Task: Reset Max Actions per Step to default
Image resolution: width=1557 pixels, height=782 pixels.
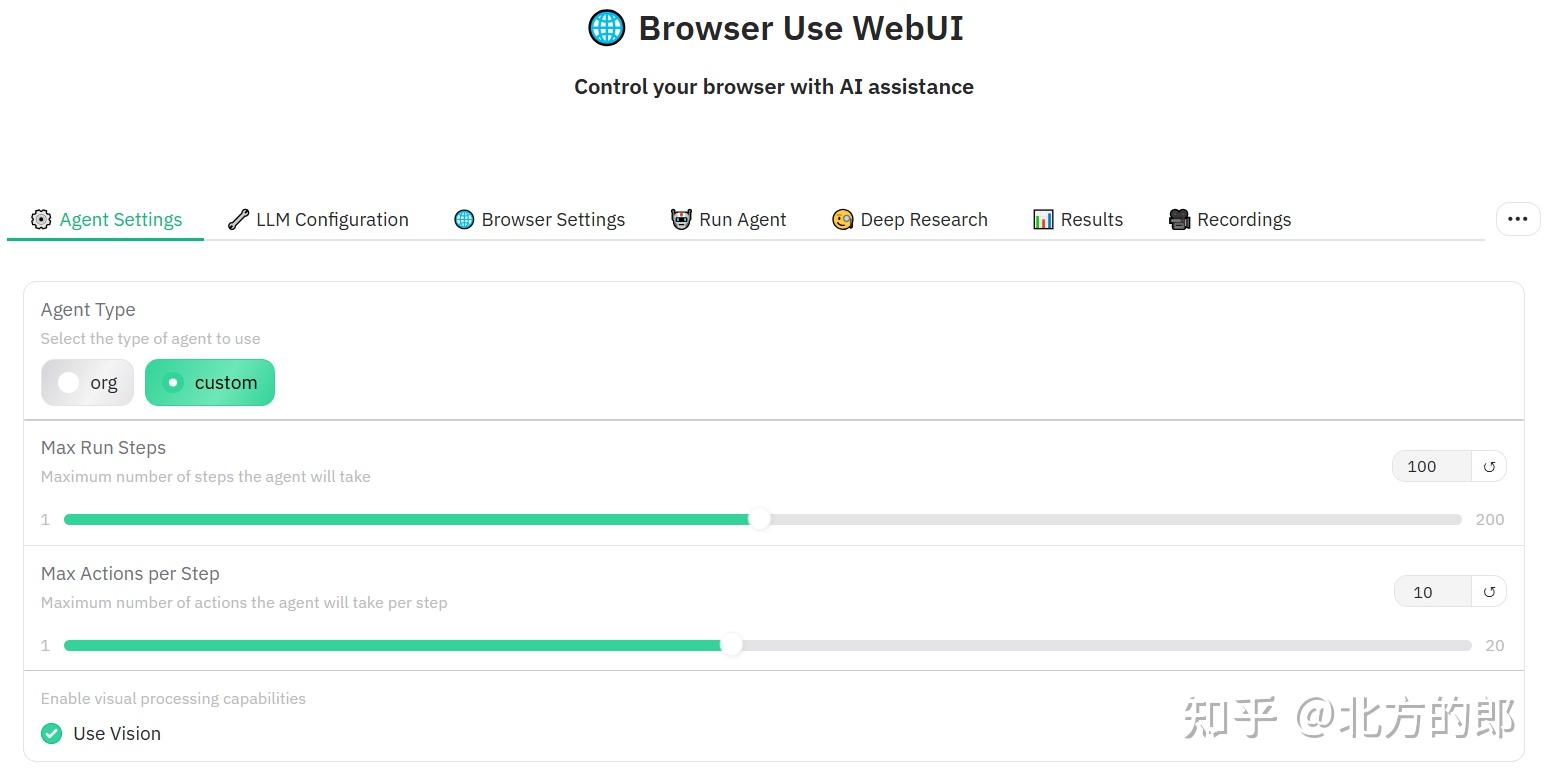Action: coord(1489,591)
